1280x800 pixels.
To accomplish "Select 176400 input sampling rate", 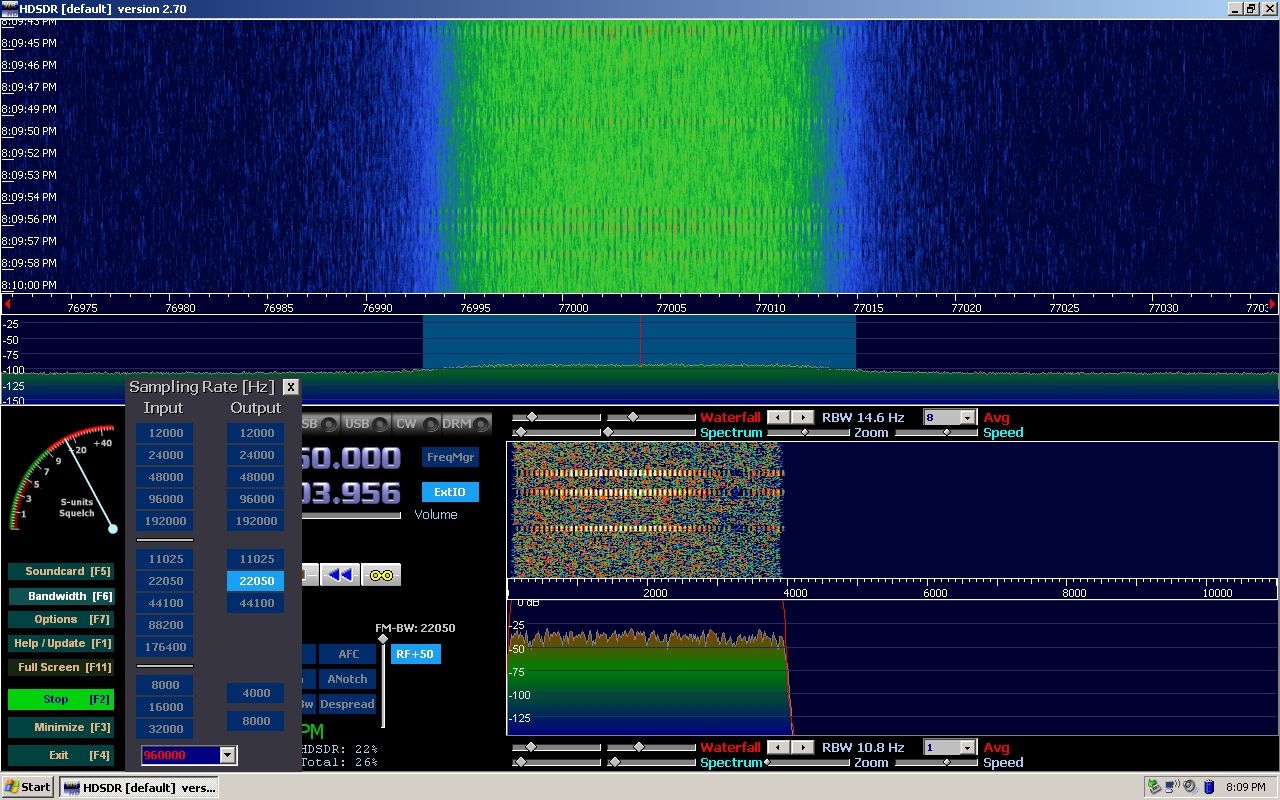I will (x=166, y=647).
